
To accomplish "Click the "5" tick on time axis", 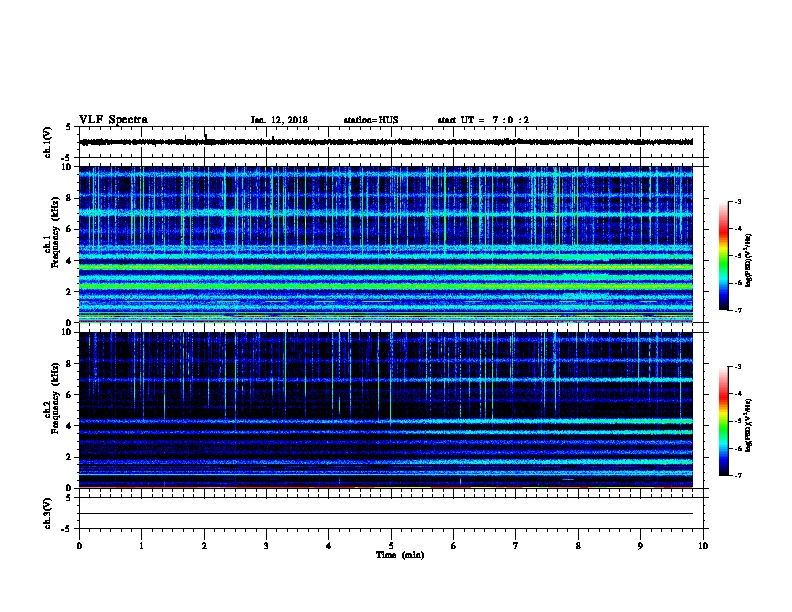I will coord(391,546).
